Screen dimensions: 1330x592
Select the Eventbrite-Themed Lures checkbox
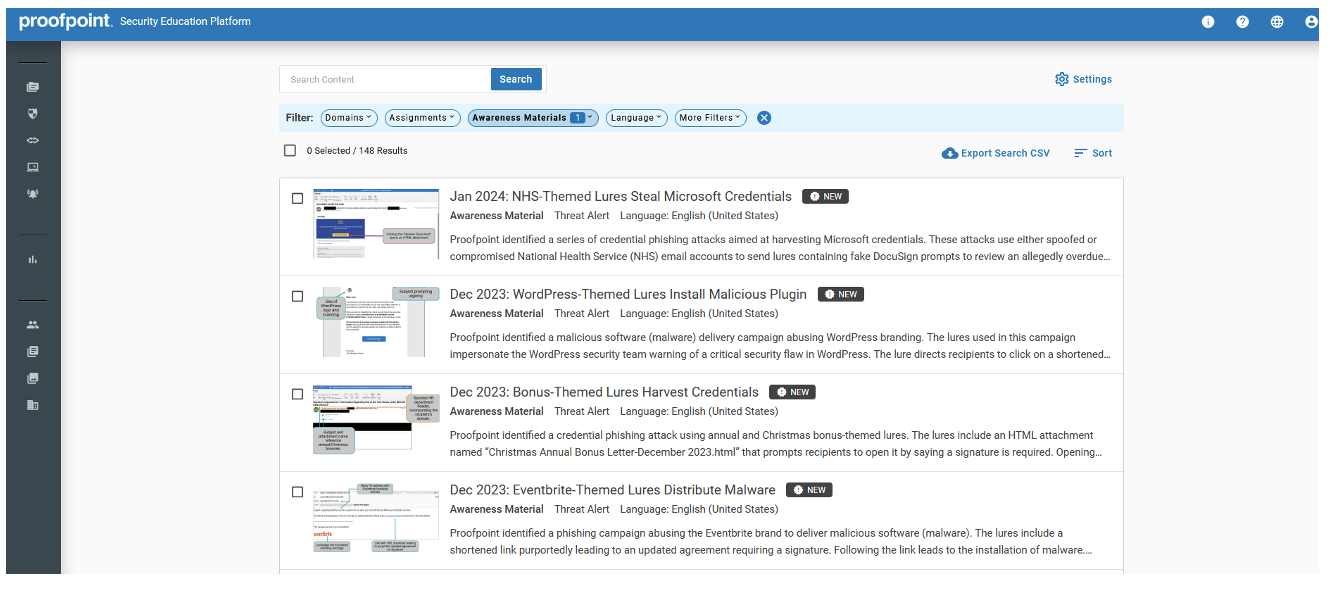(x=297, y=492)
